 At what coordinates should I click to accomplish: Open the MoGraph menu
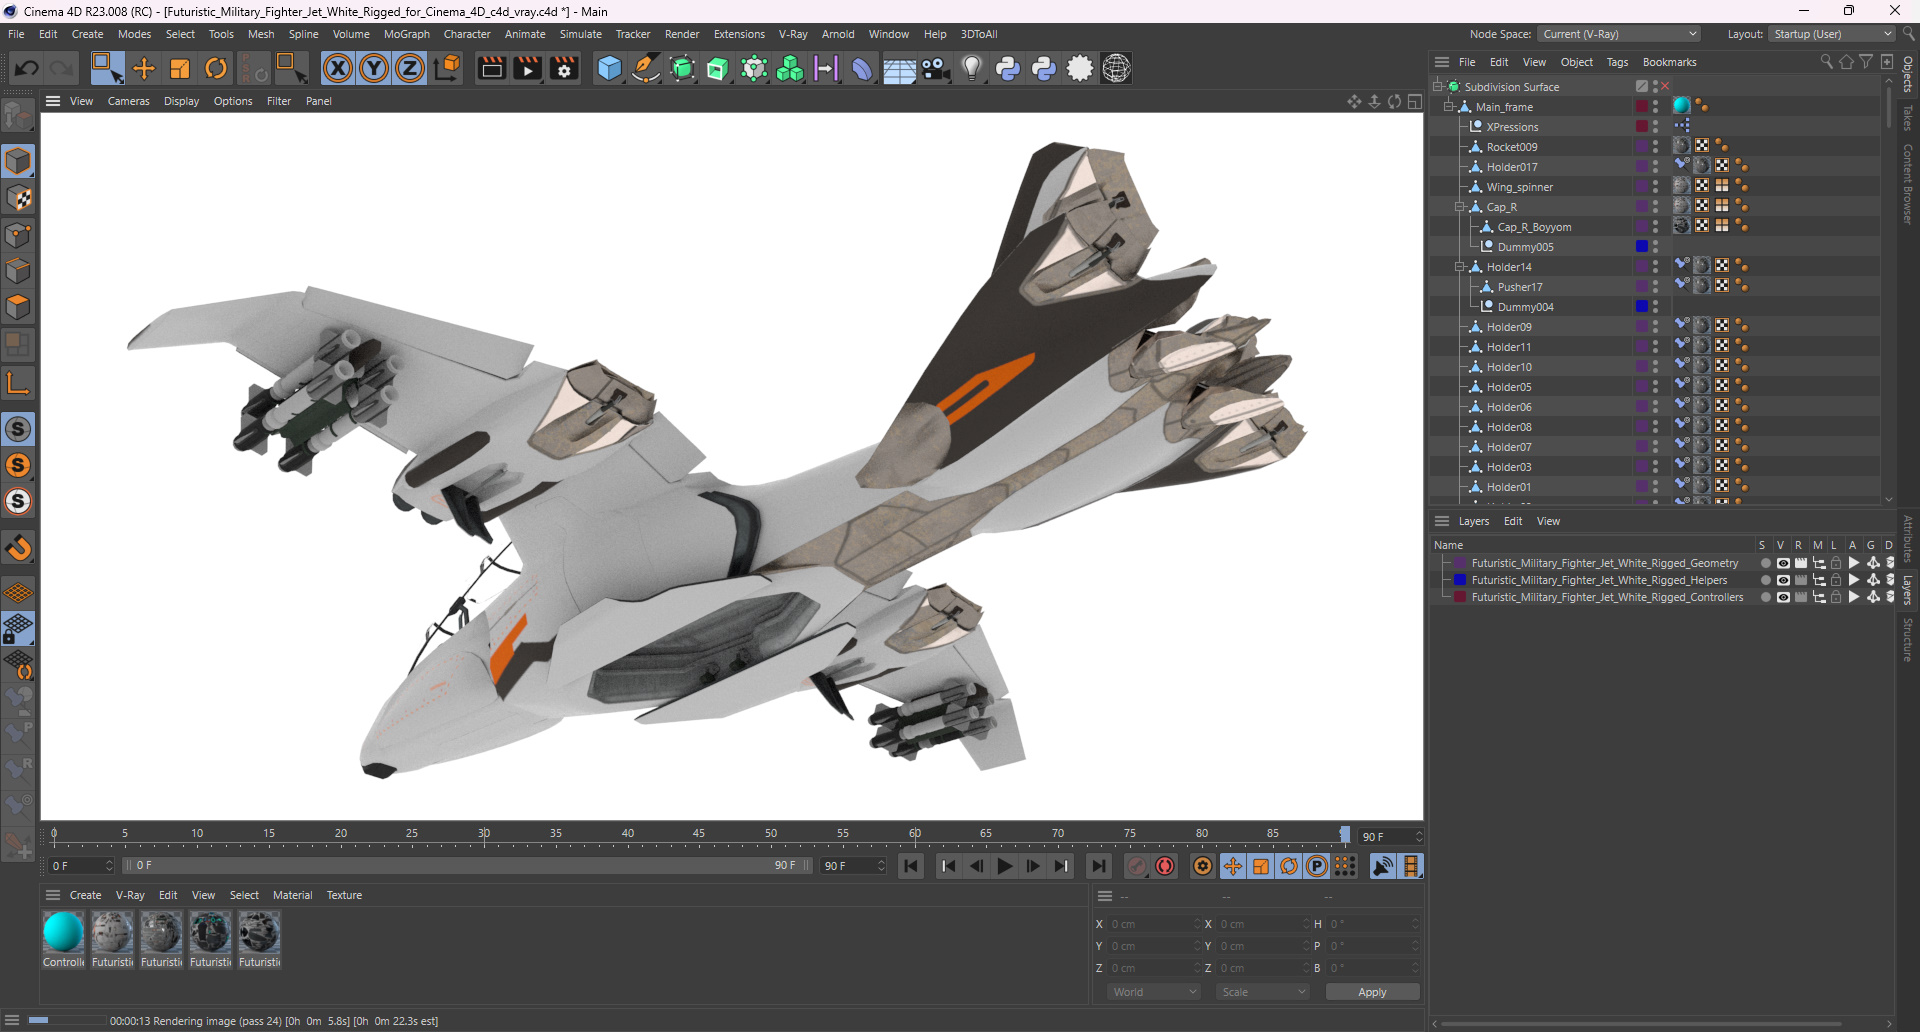[x=407, y=34]
